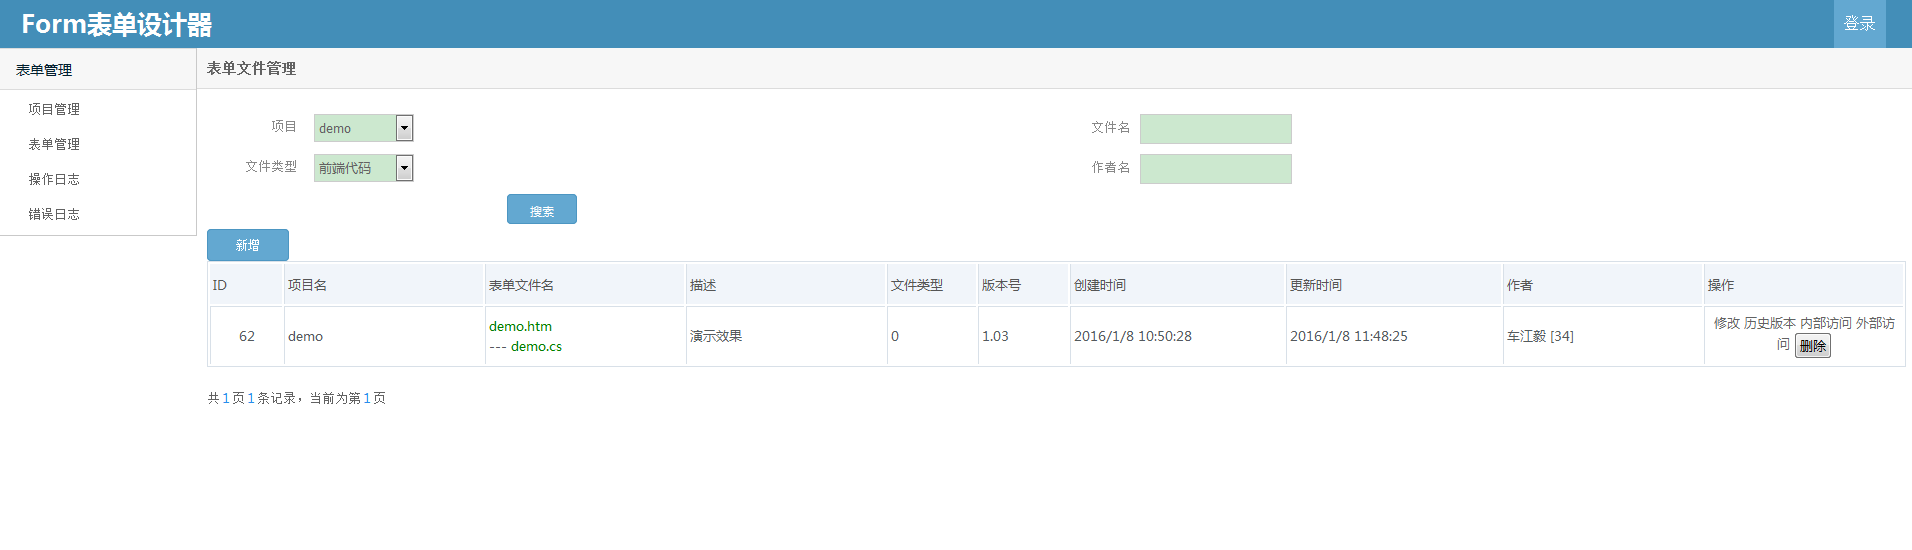The image size is (1912, 550).
Task: Click the 删除 delete button
Action: coord(1813,346)
